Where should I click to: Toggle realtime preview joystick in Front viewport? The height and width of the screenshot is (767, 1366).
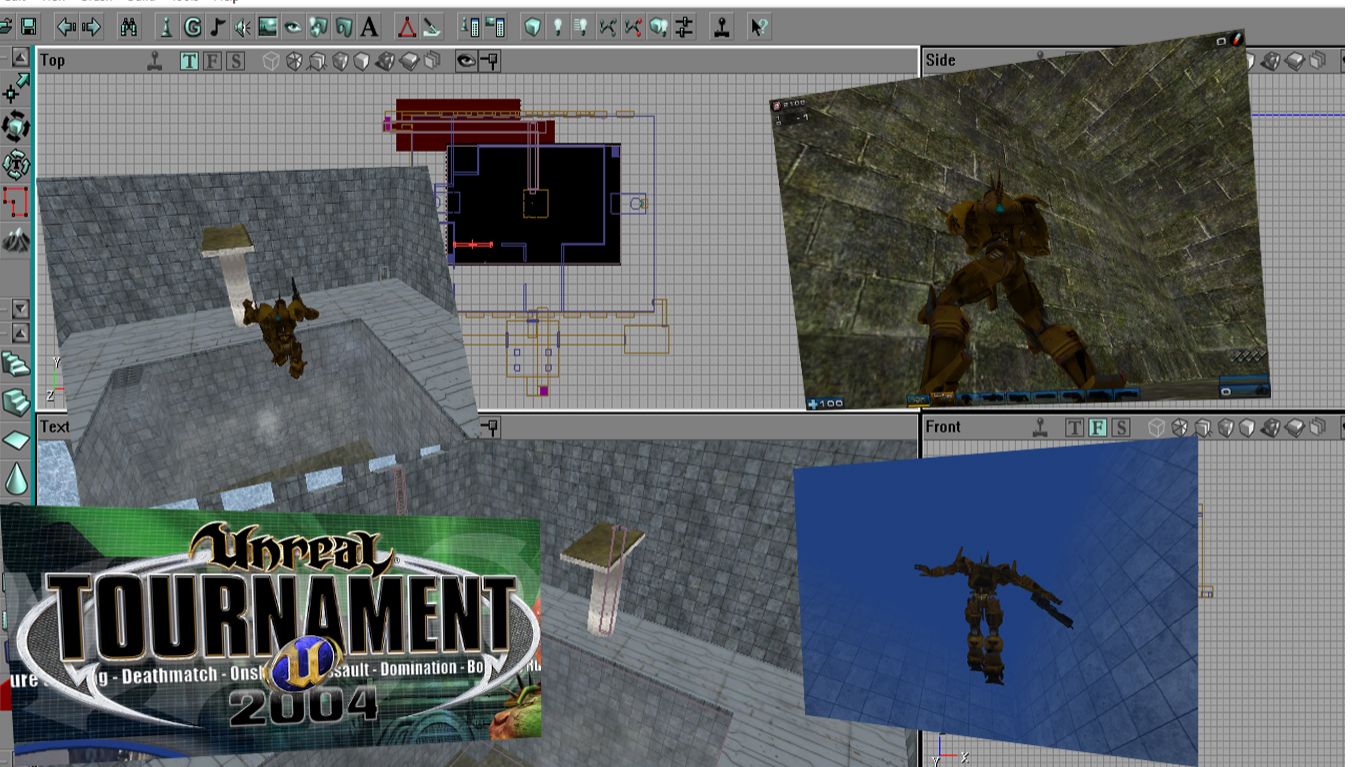coord(1039,428)
